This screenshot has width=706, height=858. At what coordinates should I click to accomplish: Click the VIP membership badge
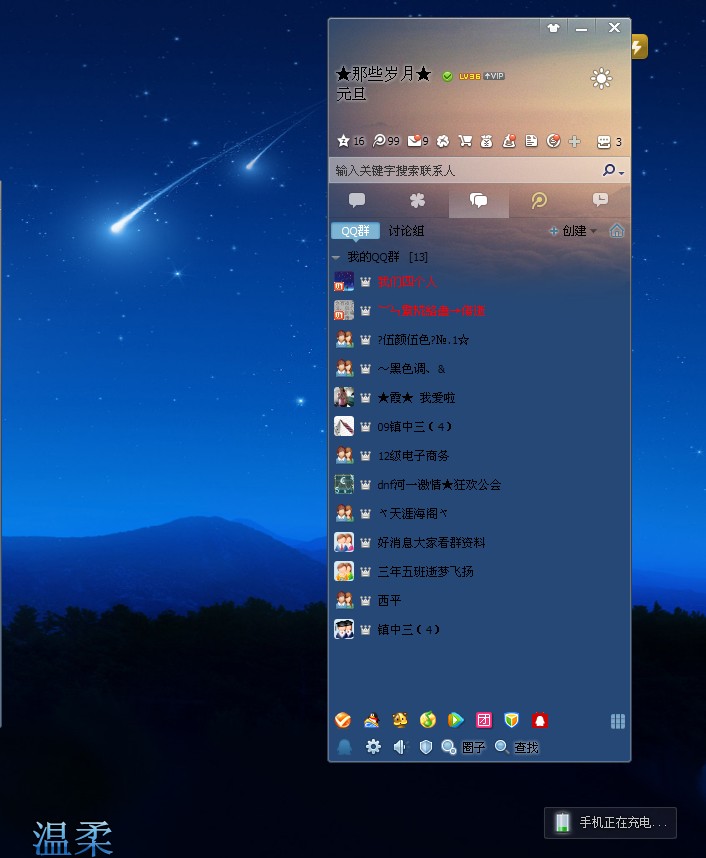tap(494, 76)
